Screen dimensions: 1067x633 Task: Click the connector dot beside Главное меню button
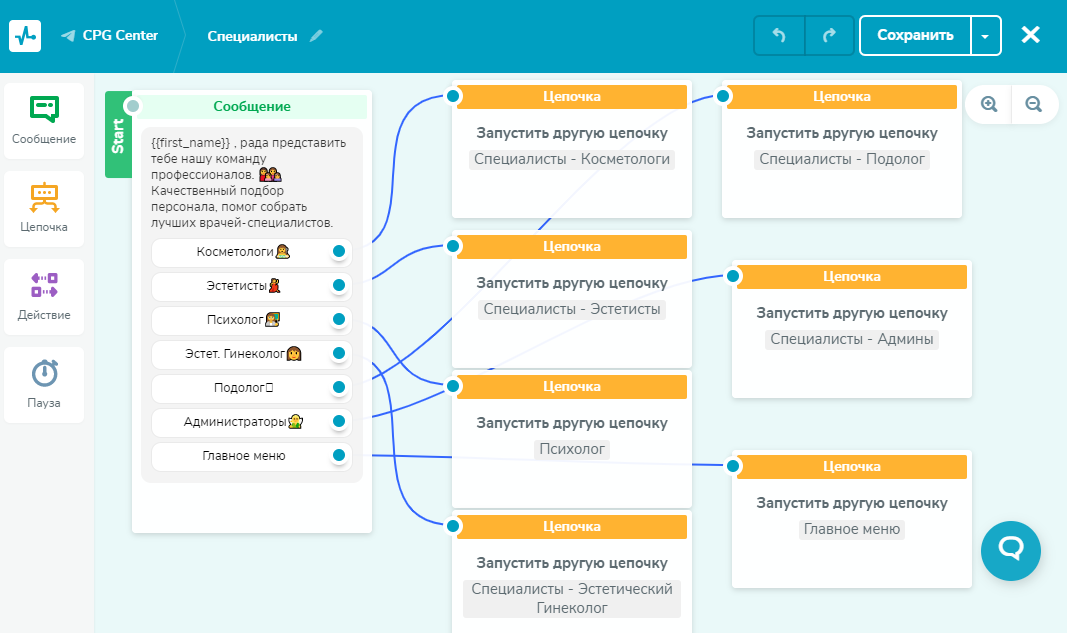338,456
